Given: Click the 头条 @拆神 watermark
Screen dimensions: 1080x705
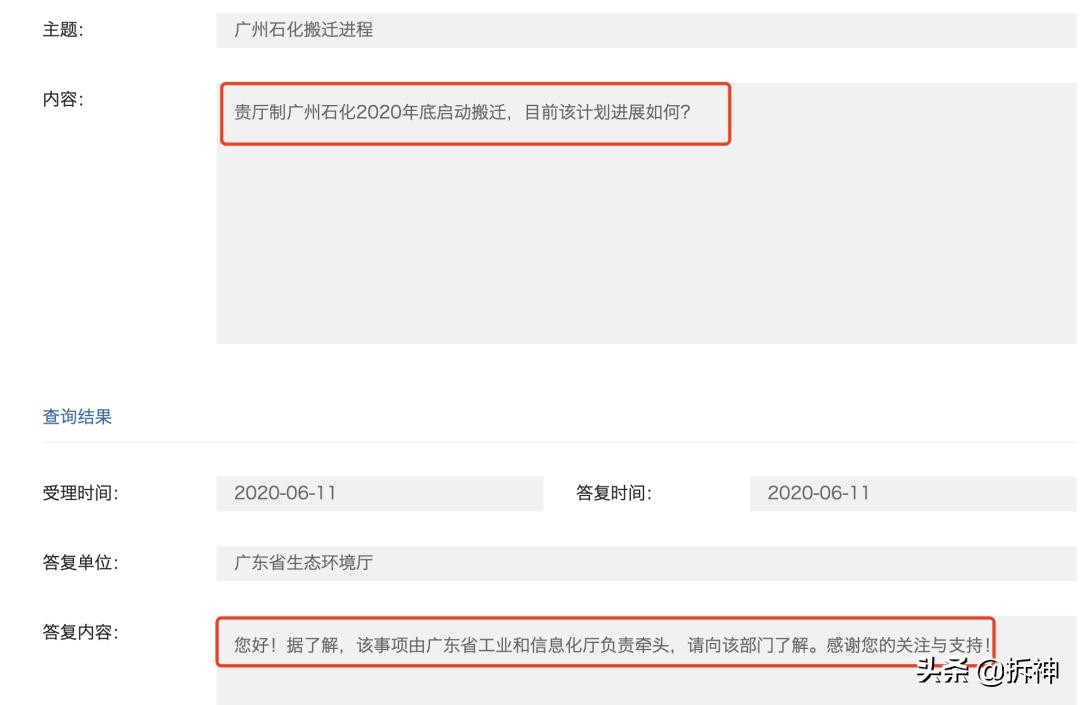Looking at the screenshot, I should pyautogui.click(x=987, y=671).
